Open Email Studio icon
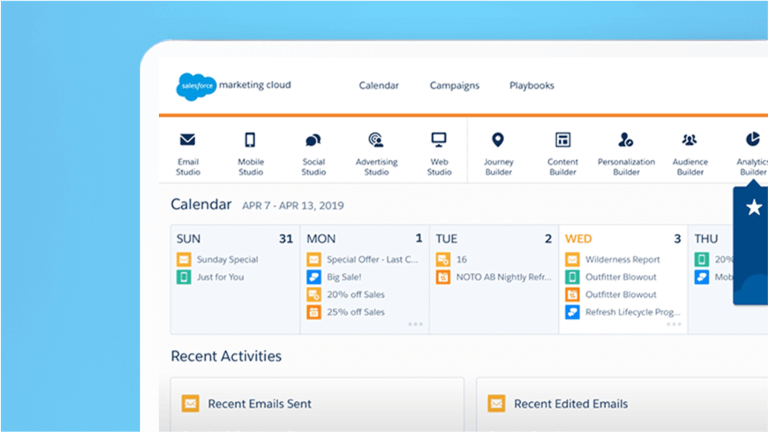This screenshot has height=432, width=768. [x=188, y=141]
